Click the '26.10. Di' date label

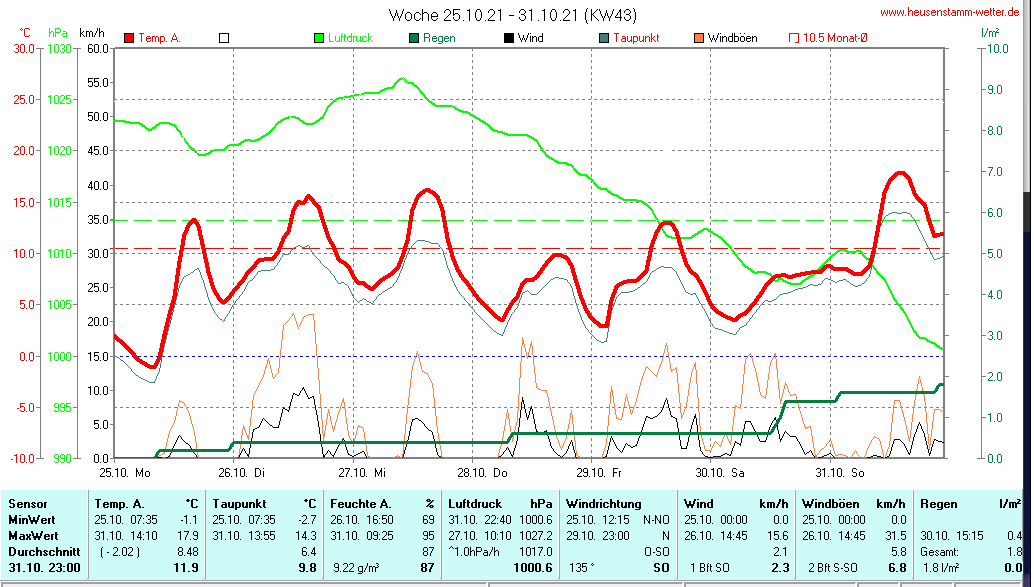[x=242, y=473]
